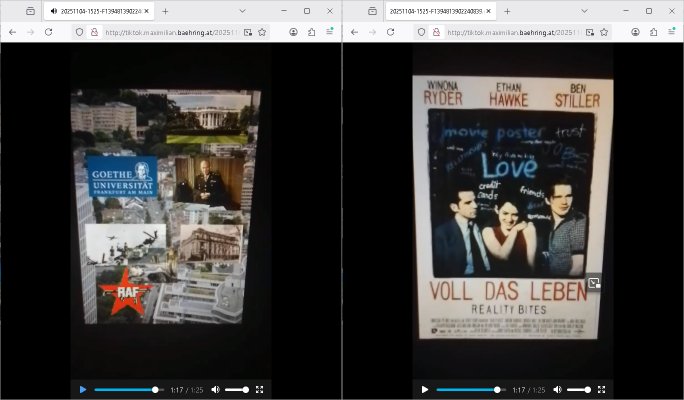Viewport: 684px width, 400px height.
Task: Play the video in the right window
Action: pos(425,389)
